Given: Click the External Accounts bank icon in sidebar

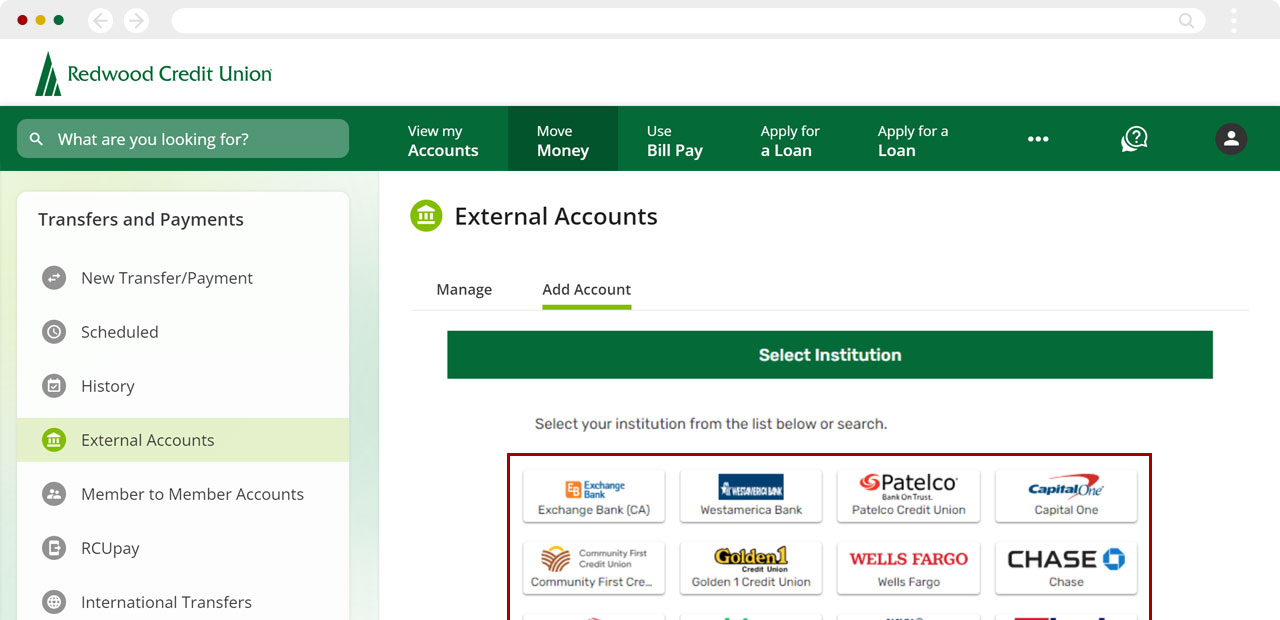Looking at the screenshot, I should pyautogui.click(x=54, y=440).
